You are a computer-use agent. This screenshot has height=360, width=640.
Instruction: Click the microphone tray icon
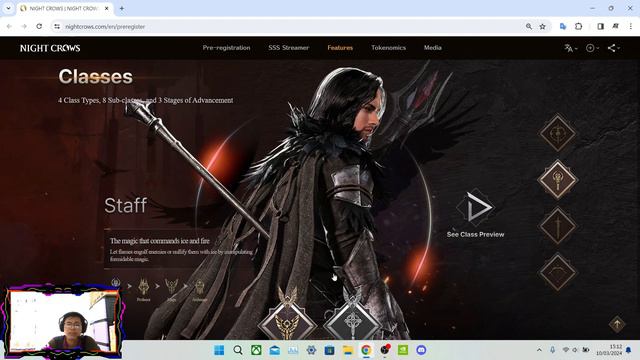click(x=552, y=350)
